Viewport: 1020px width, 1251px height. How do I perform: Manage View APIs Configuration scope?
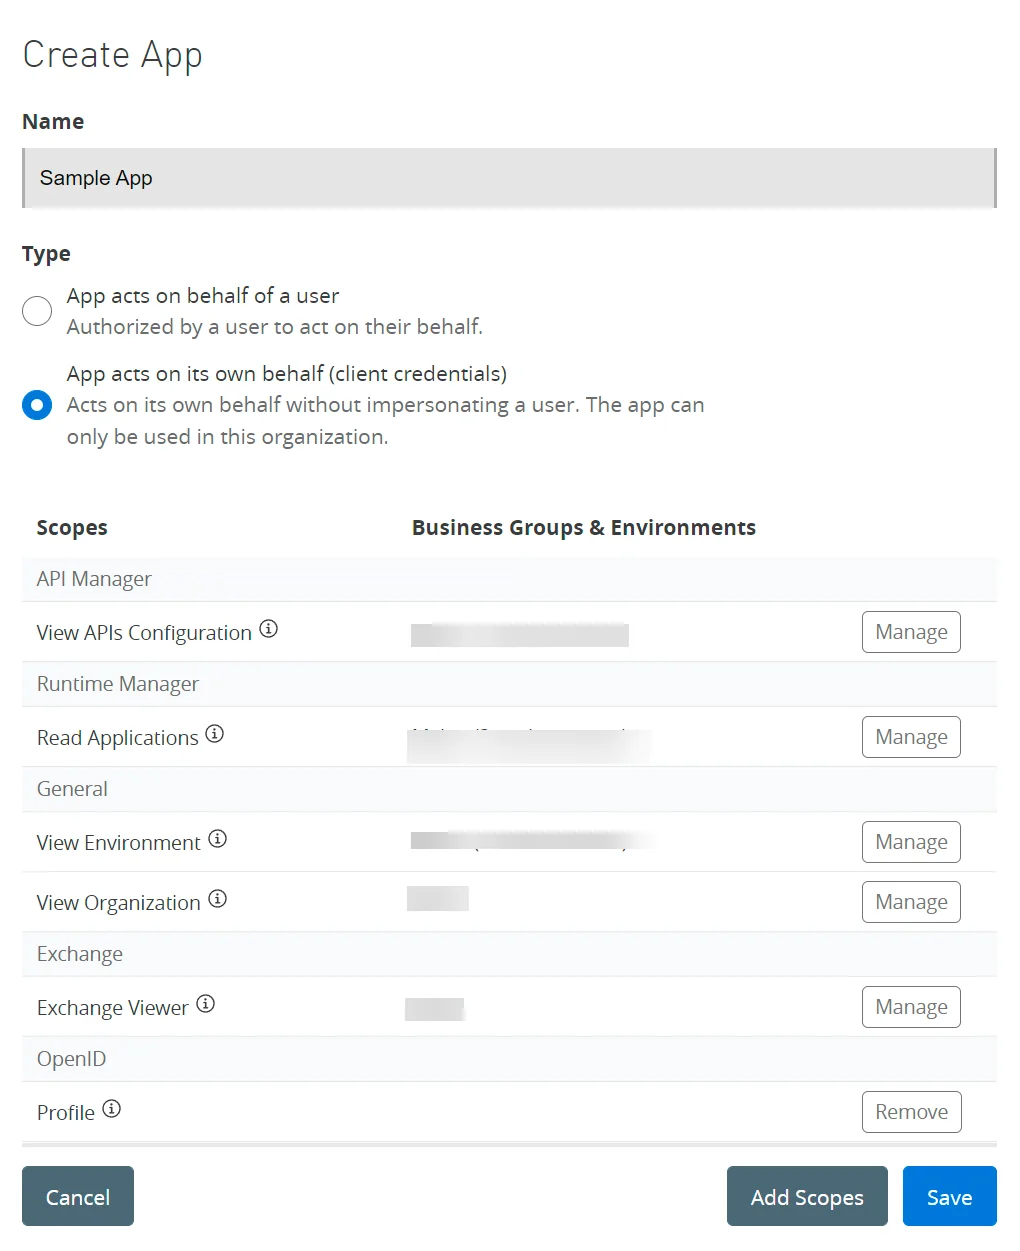pos(911,632)
